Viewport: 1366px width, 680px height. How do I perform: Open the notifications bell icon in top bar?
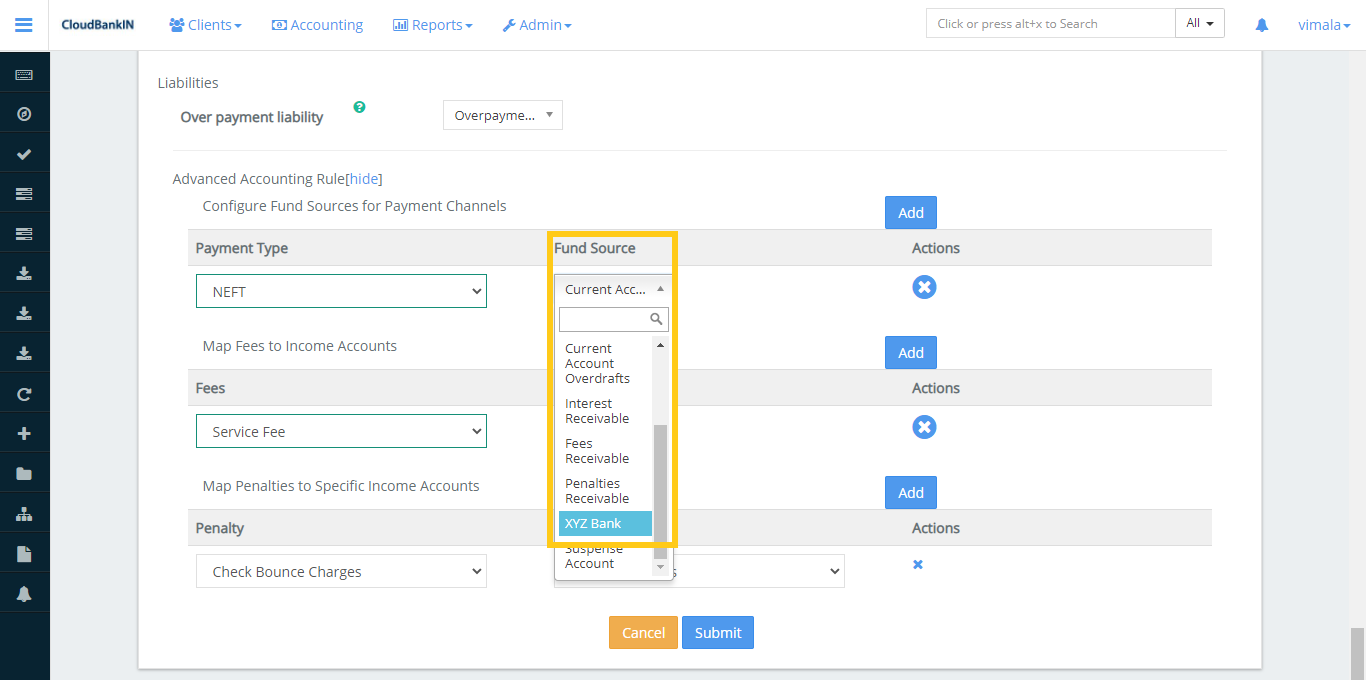(x=1261, y=24)
